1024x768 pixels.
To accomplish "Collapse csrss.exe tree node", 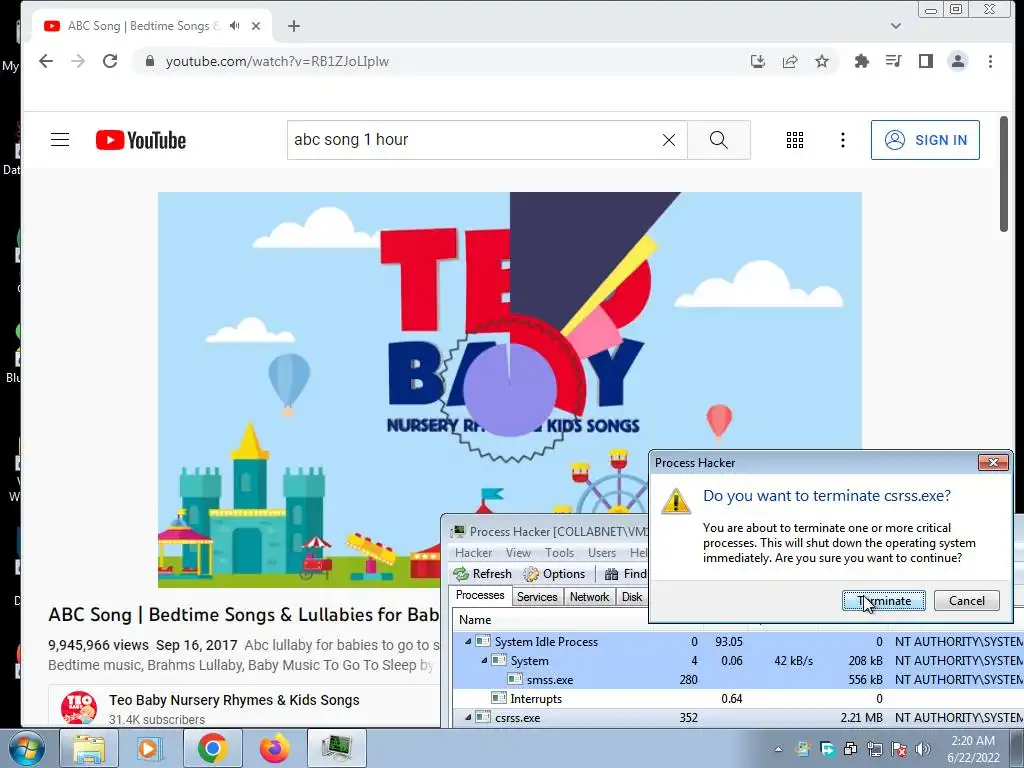I will (x=468, y=718).
